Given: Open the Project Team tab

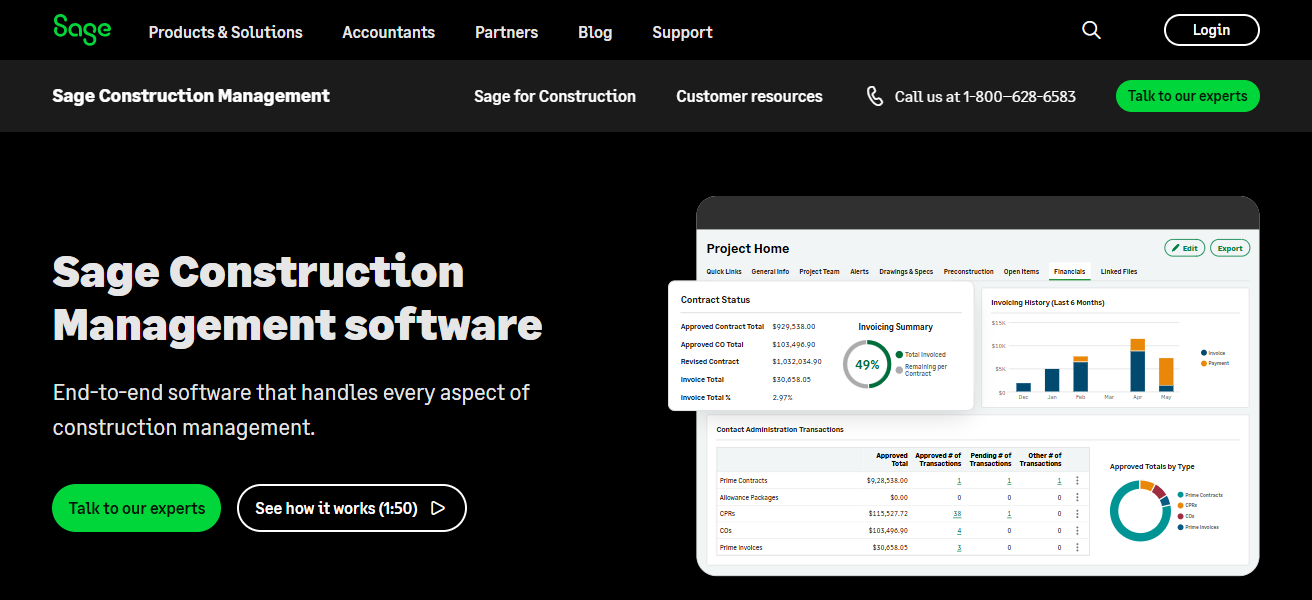Looking at the screenshot, I should pos(819,272).
